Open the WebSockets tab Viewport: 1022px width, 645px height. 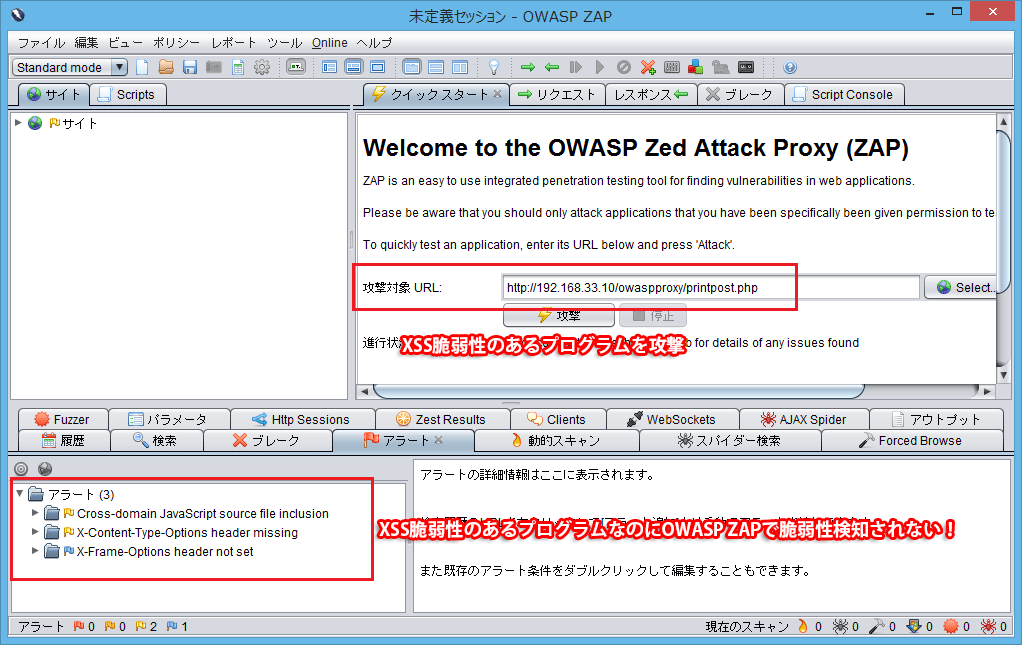(x=672, y=420)
